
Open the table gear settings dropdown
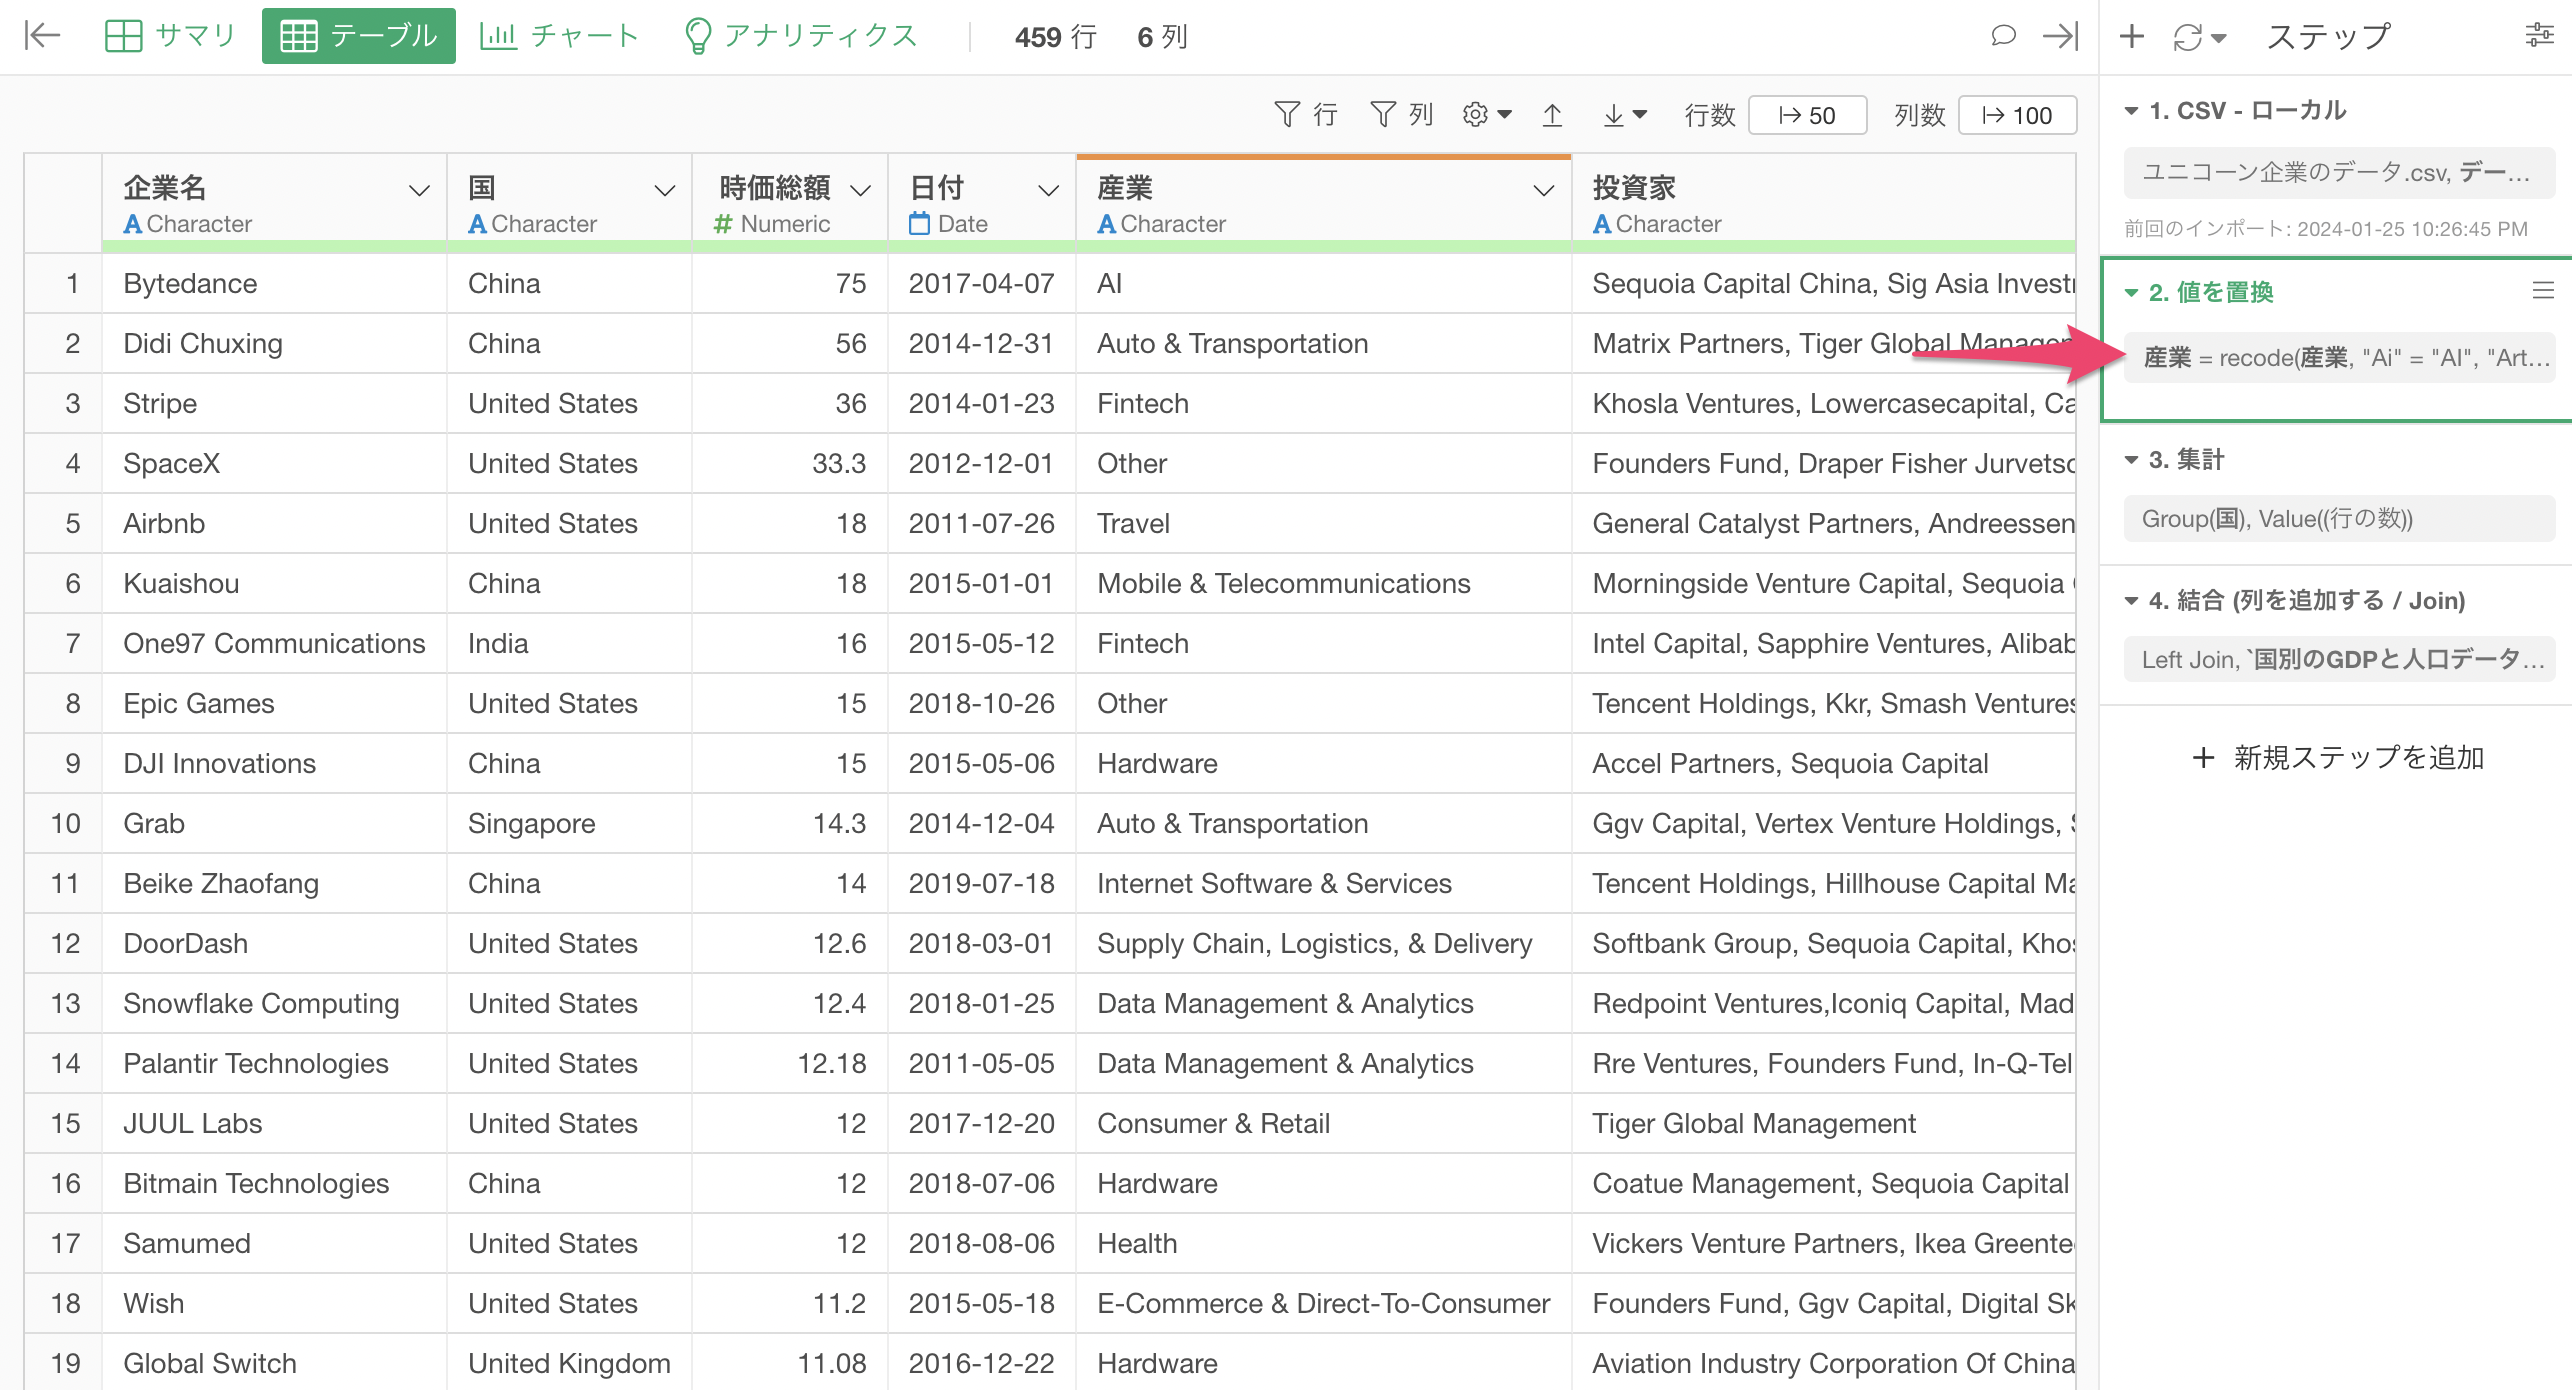point(1487,115)
